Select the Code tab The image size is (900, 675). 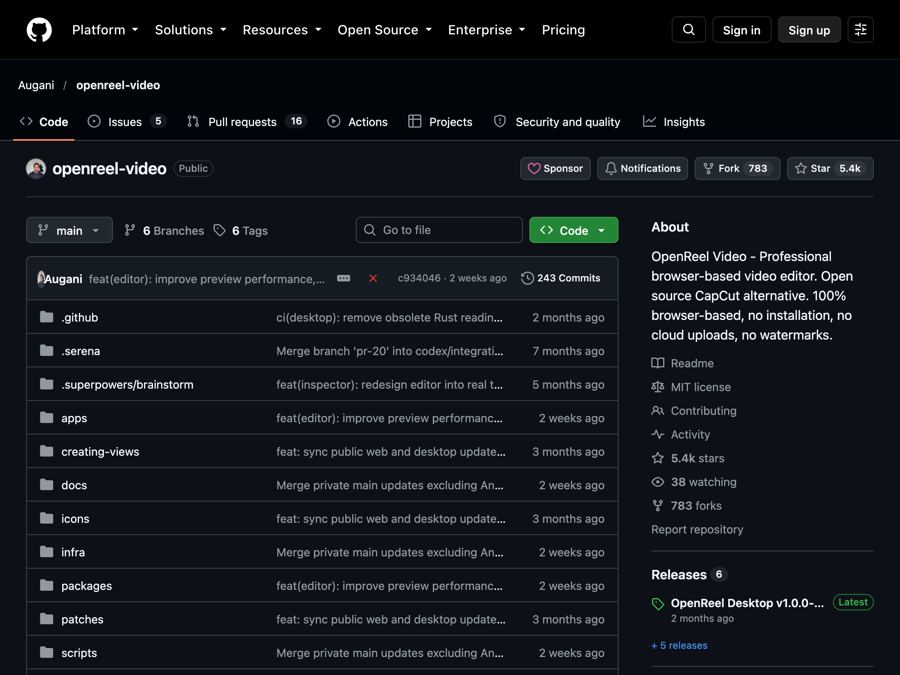(44, 122)
